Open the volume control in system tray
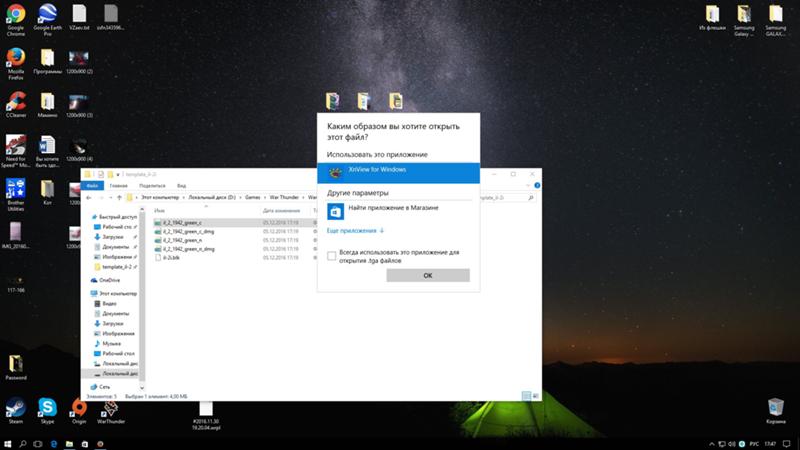Screen dimensions: 800x450 point(732,444)
